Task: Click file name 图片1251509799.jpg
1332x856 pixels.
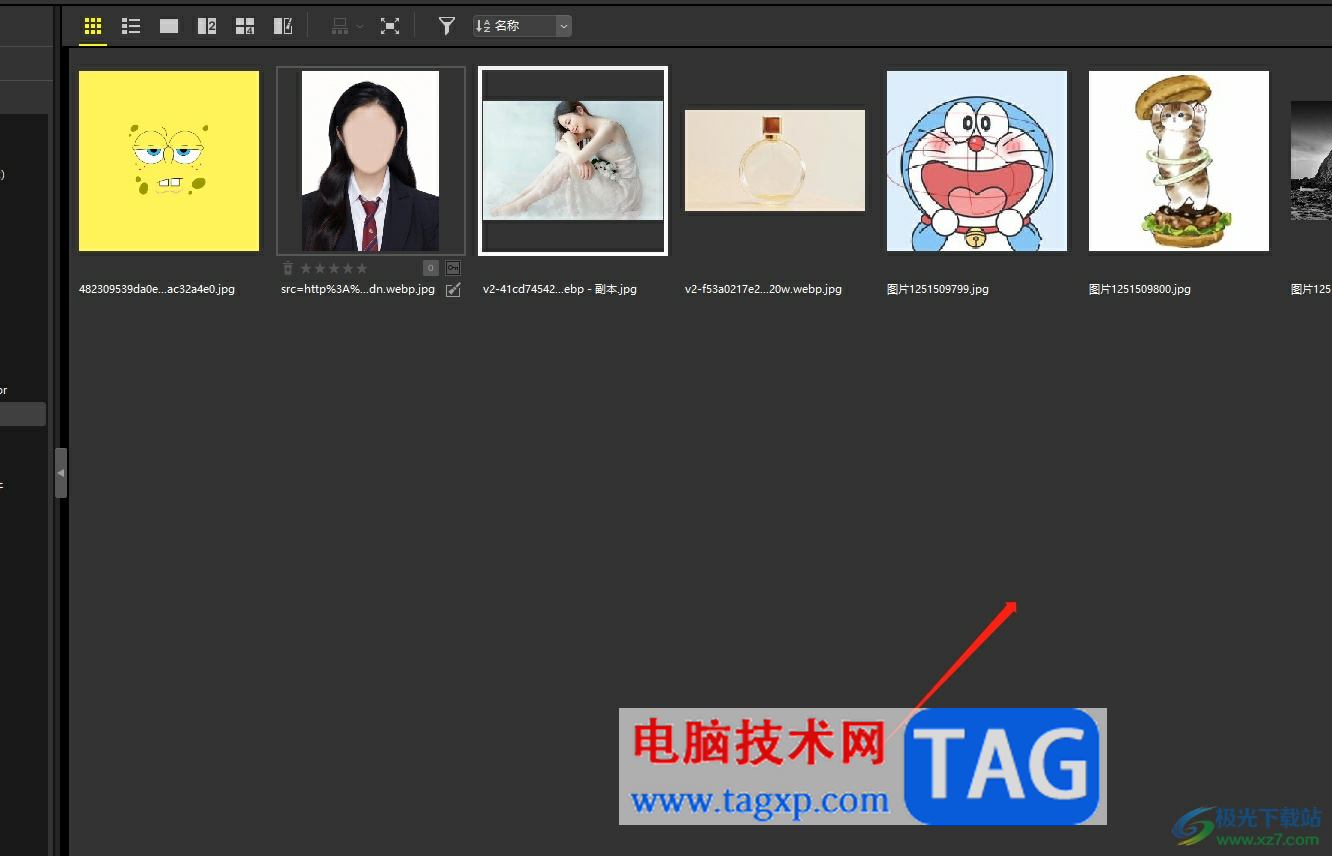Action: coord(938,290)
